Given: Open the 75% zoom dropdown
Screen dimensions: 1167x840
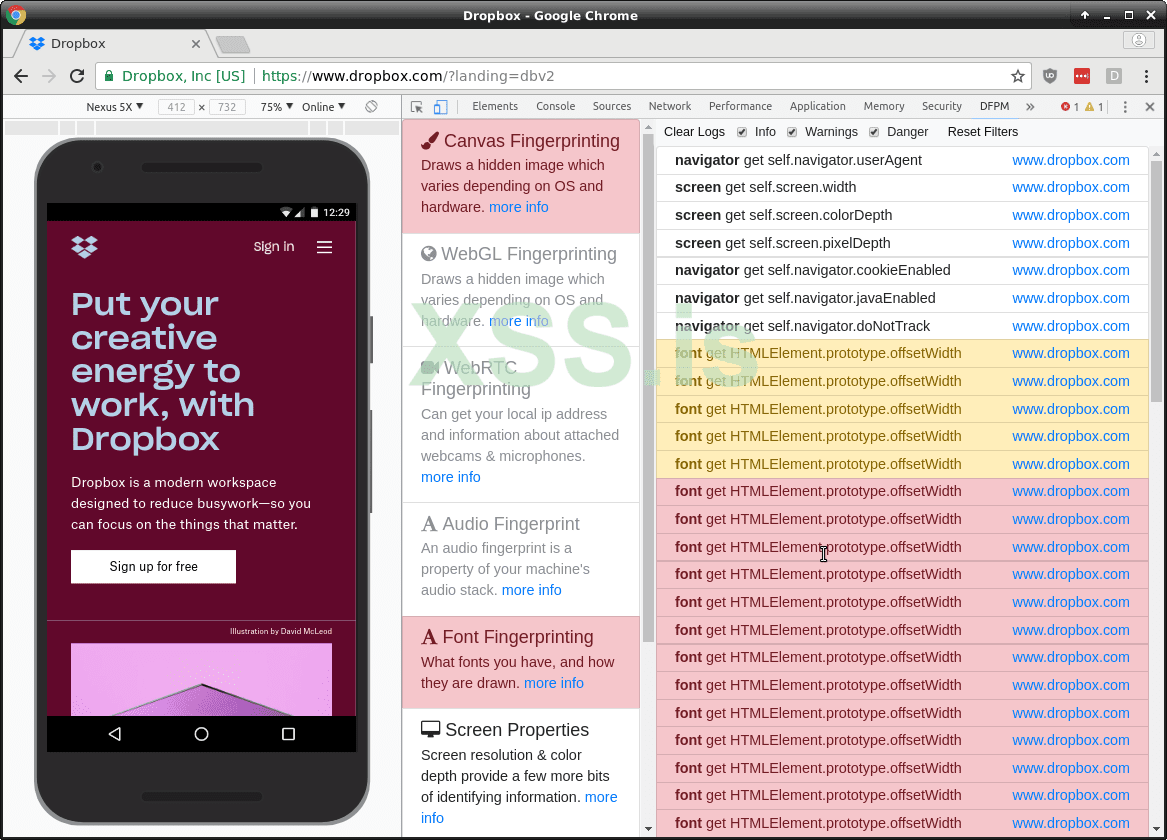Looking at the screenshot, I should click(x=276, y=106).
